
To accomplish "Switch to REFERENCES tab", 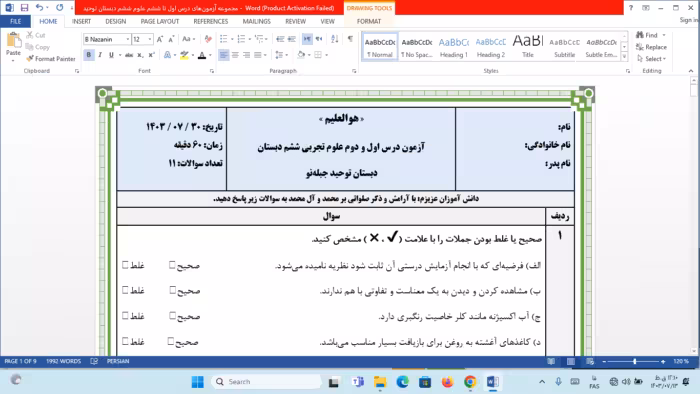I will point(211,21).
